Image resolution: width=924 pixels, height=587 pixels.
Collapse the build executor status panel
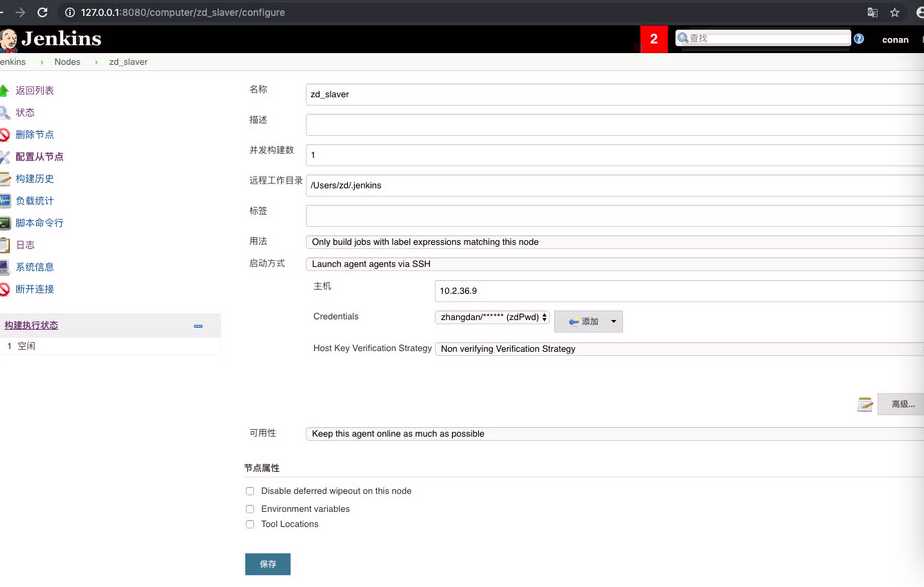(198, 326)
